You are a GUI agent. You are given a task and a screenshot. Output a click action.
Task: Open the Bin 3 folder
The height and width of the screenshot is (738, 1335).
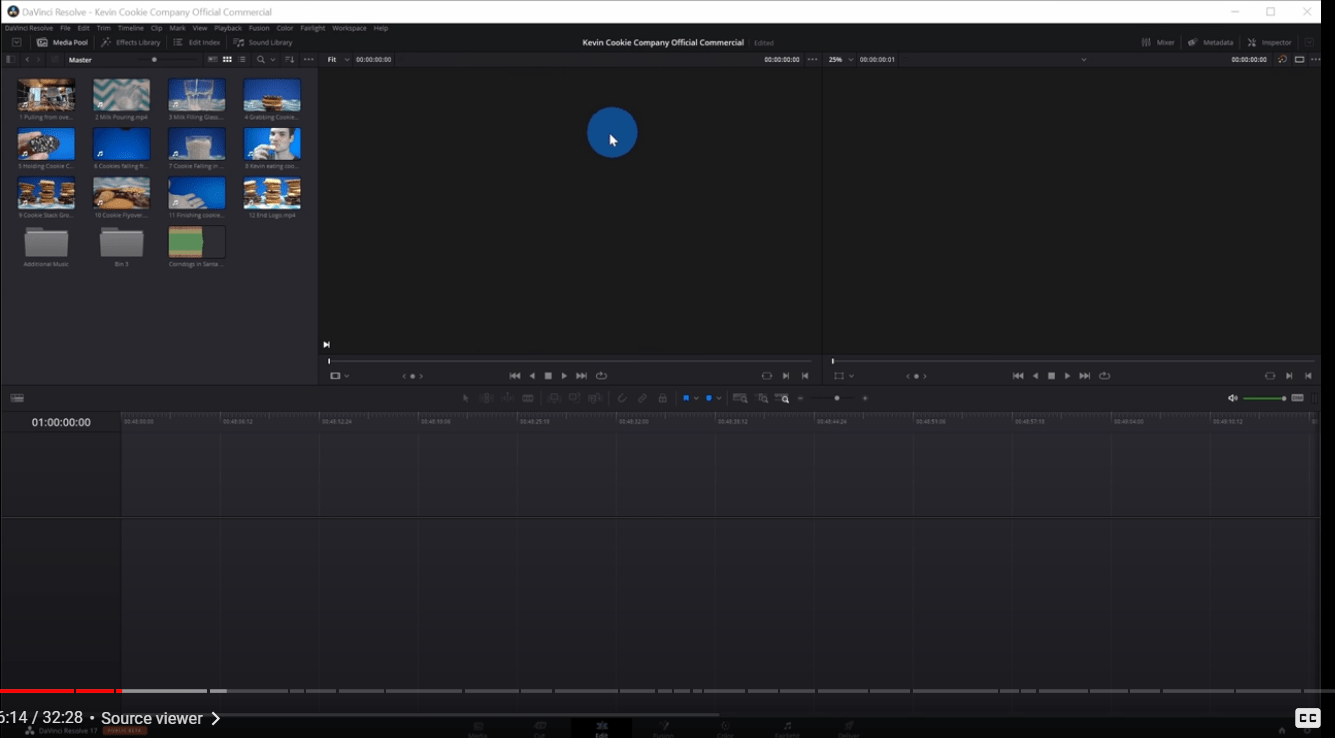tap(121, 242)
